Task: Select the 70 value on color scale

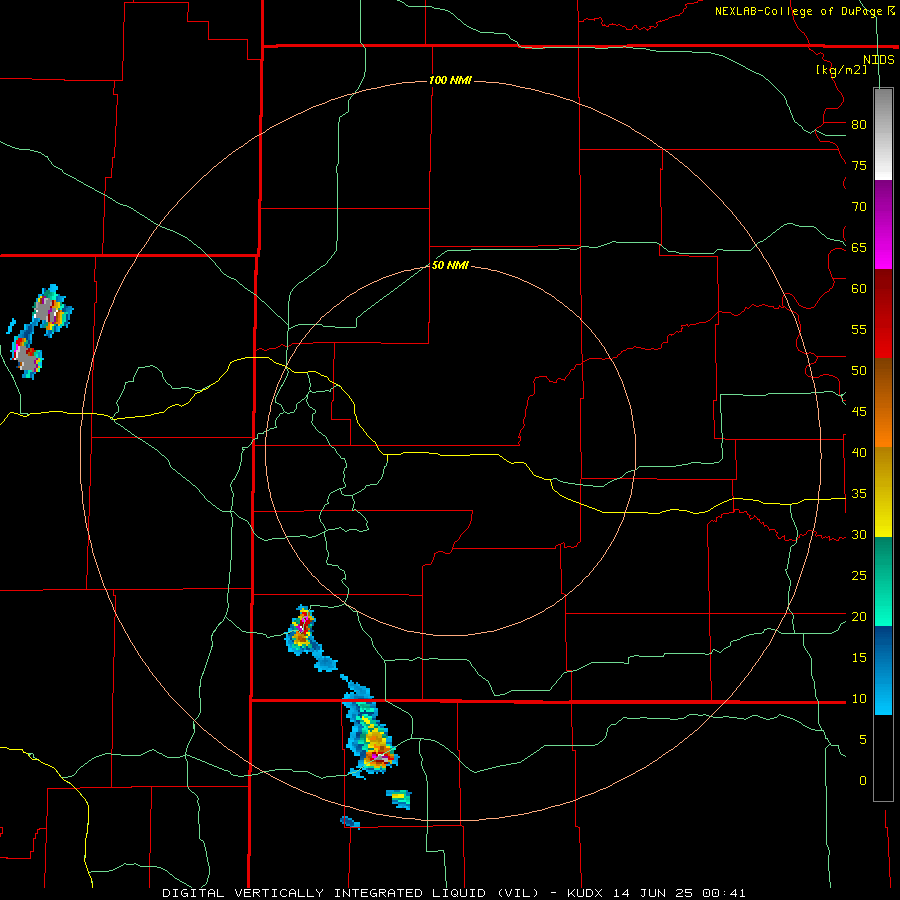Action: click(859, 207)
